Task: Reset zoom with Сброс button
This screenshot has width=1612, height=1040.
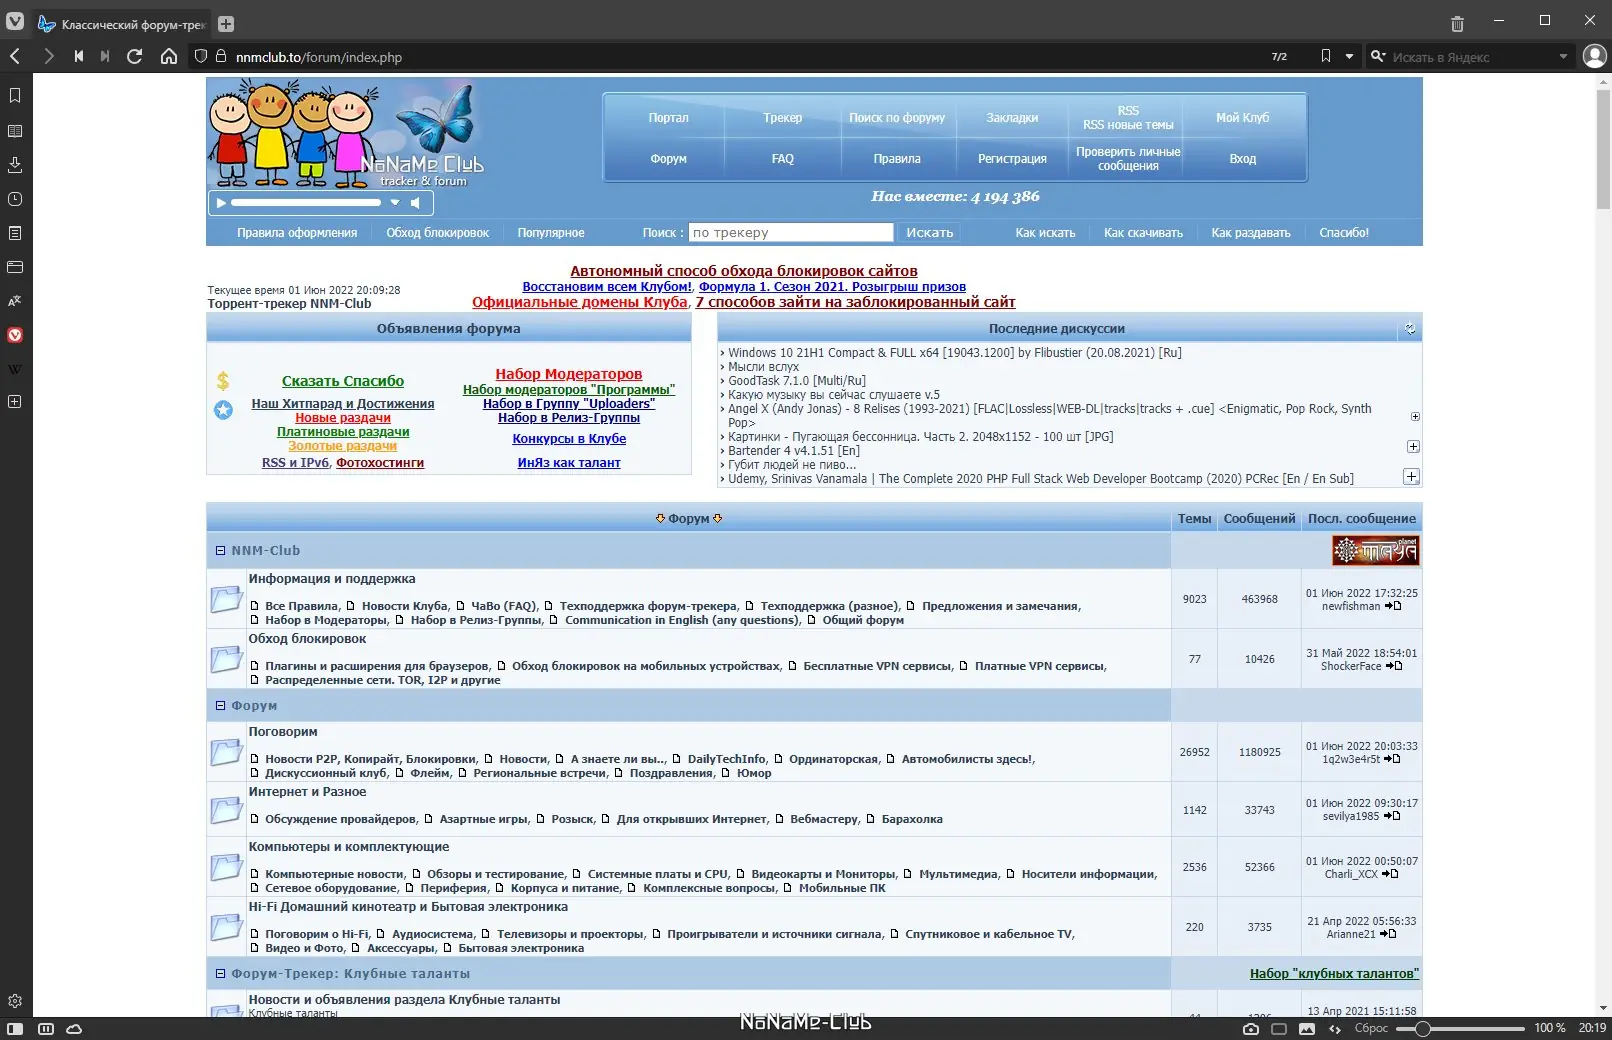Action: click(1371, 1028)
